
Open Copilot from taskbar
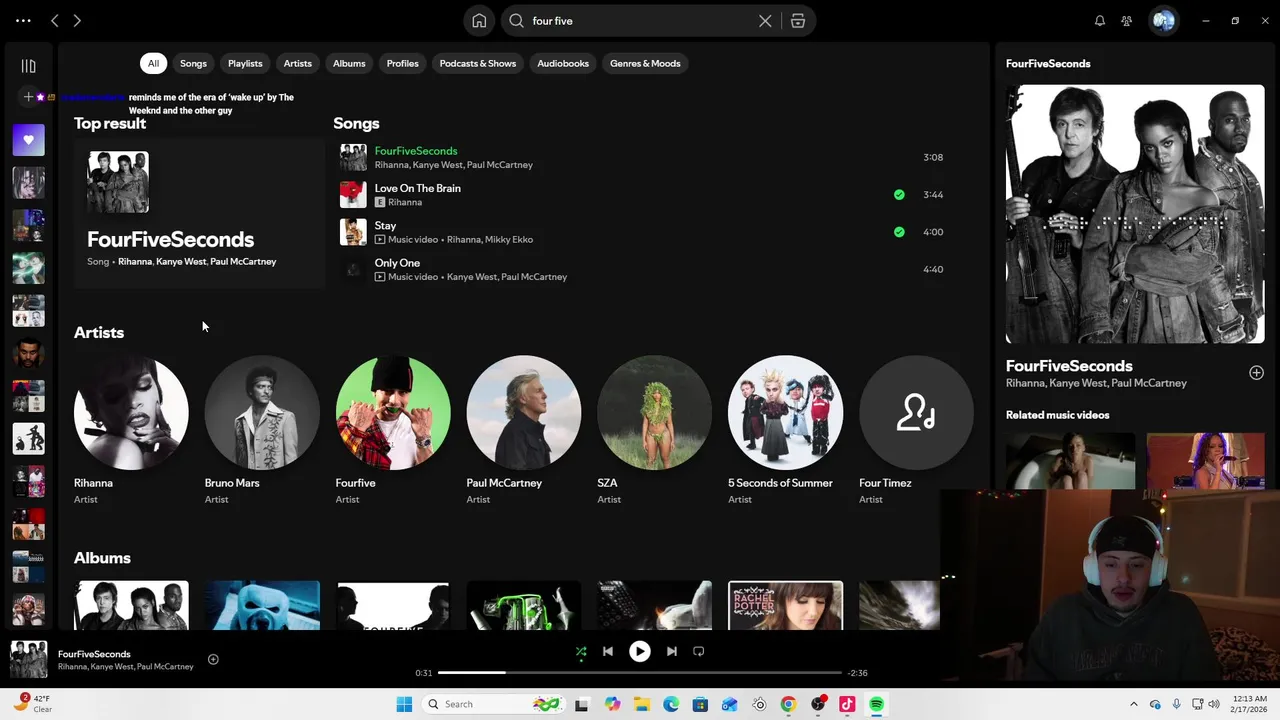pyautogui.click(x=612, y=704)
